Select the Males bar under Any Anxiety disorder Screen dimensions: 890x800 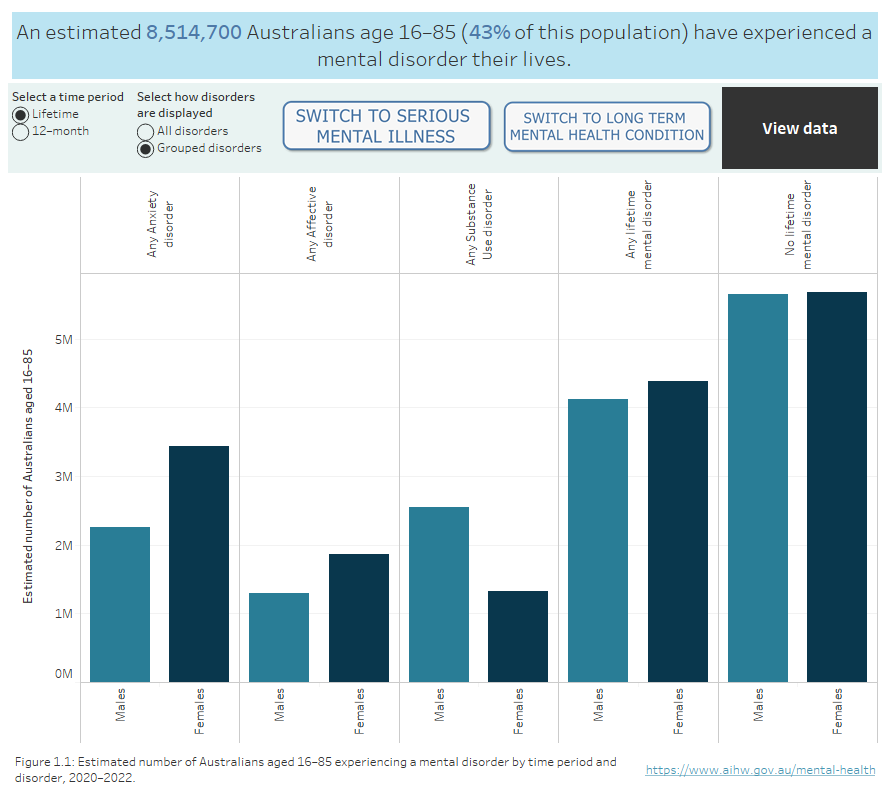pos(120,600)
